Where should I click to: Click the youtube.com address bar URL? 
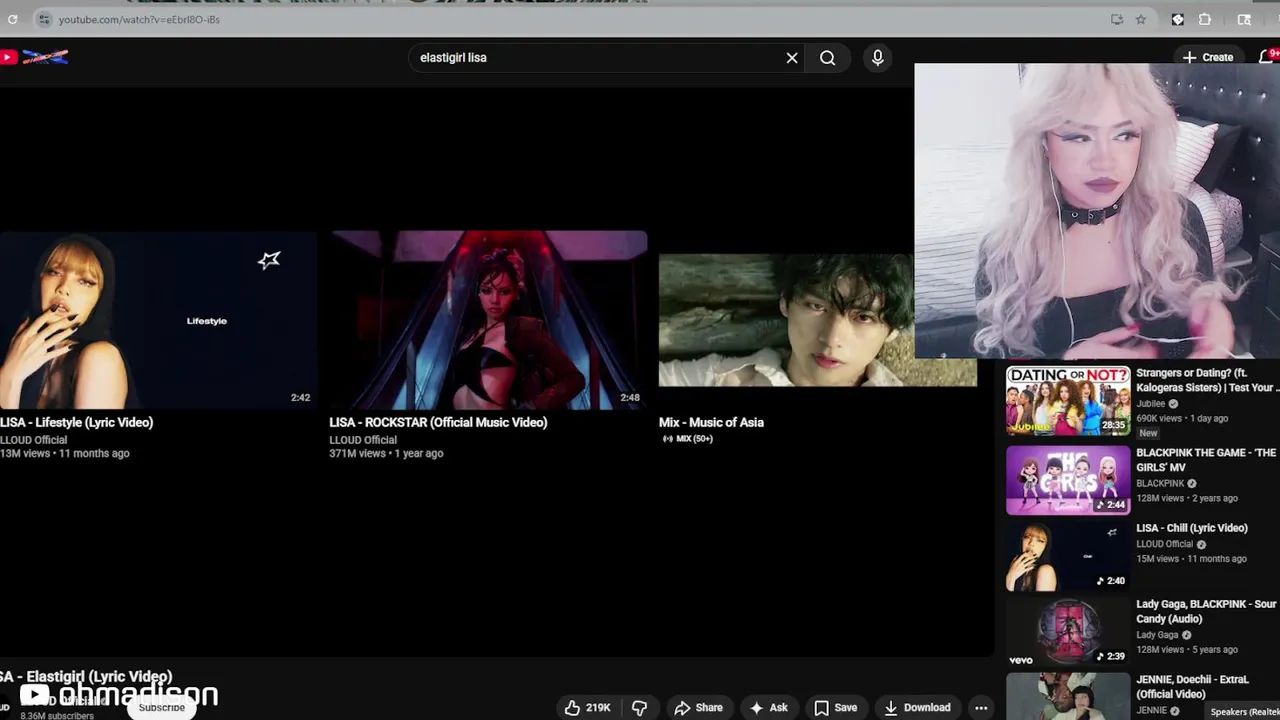tap(139, 19)
